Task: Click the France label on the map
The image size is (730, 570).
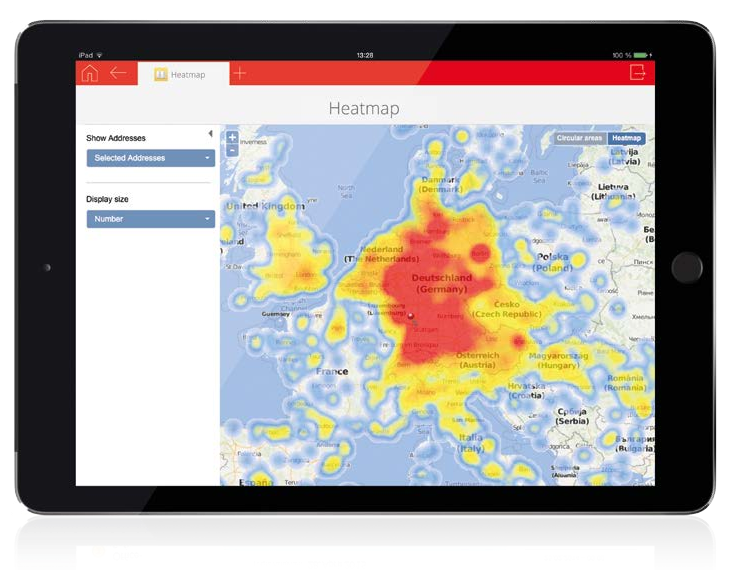Action: [x=332, y=371]
